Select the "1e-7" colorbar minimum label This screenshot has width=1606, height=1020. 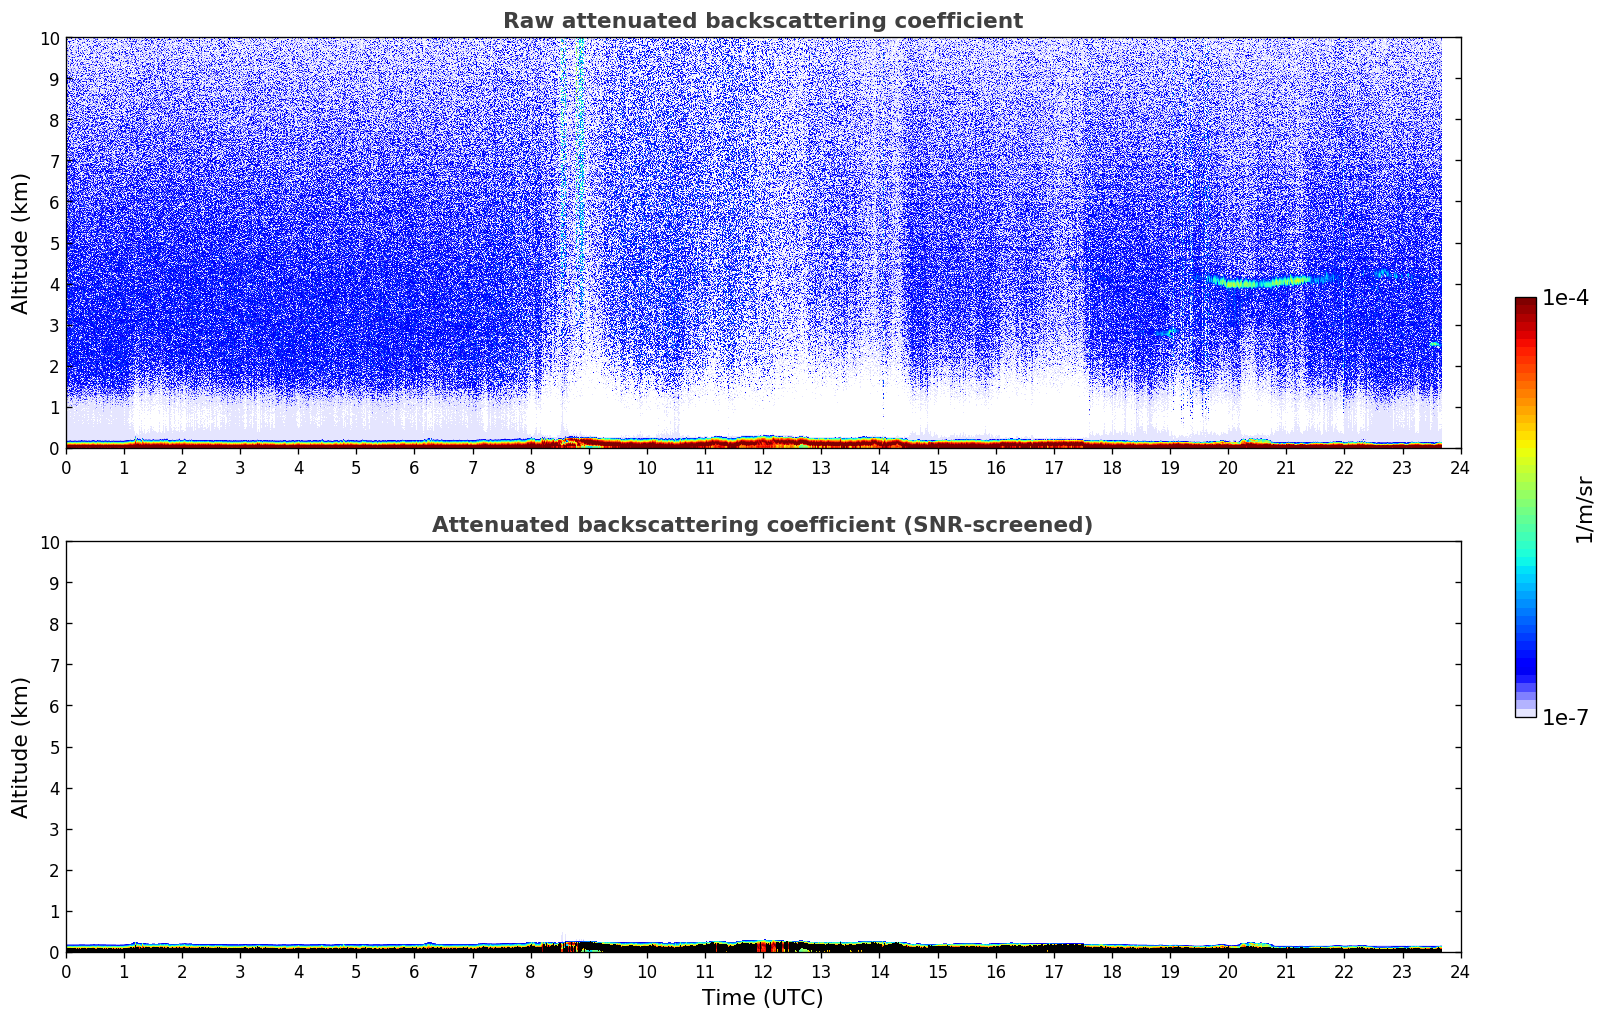coord(1565,717)
